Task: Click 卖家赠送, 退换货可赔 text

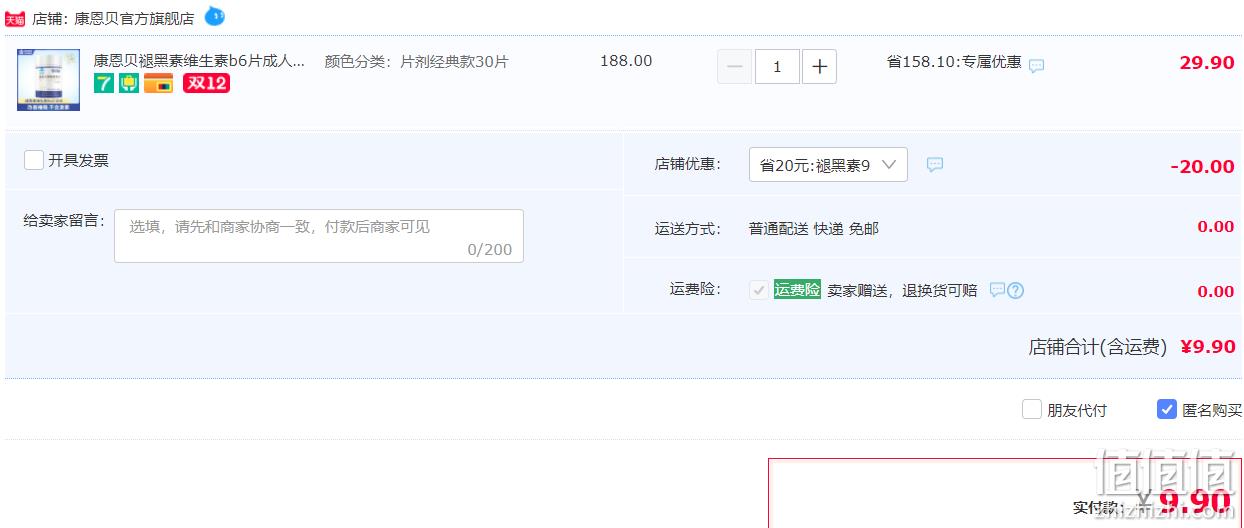Action: click(x=902, y=290)
